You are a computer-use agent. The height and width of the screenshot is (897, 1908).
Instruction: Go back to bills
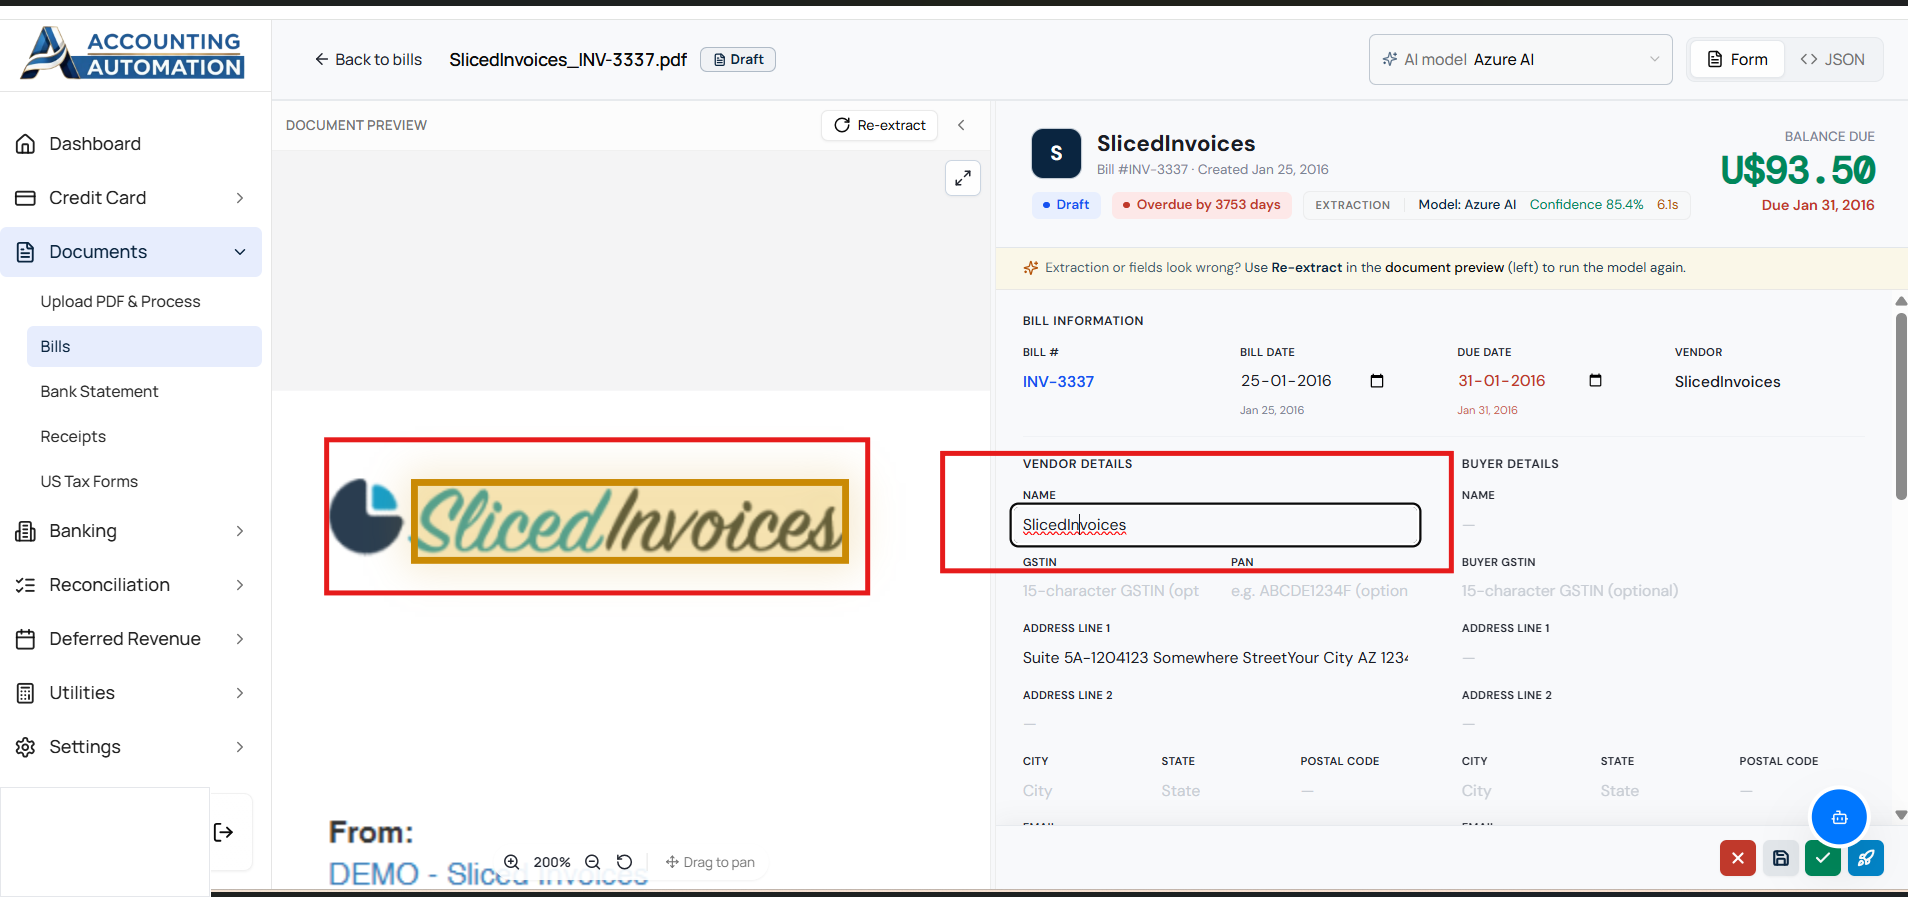(x=368, y=59)
